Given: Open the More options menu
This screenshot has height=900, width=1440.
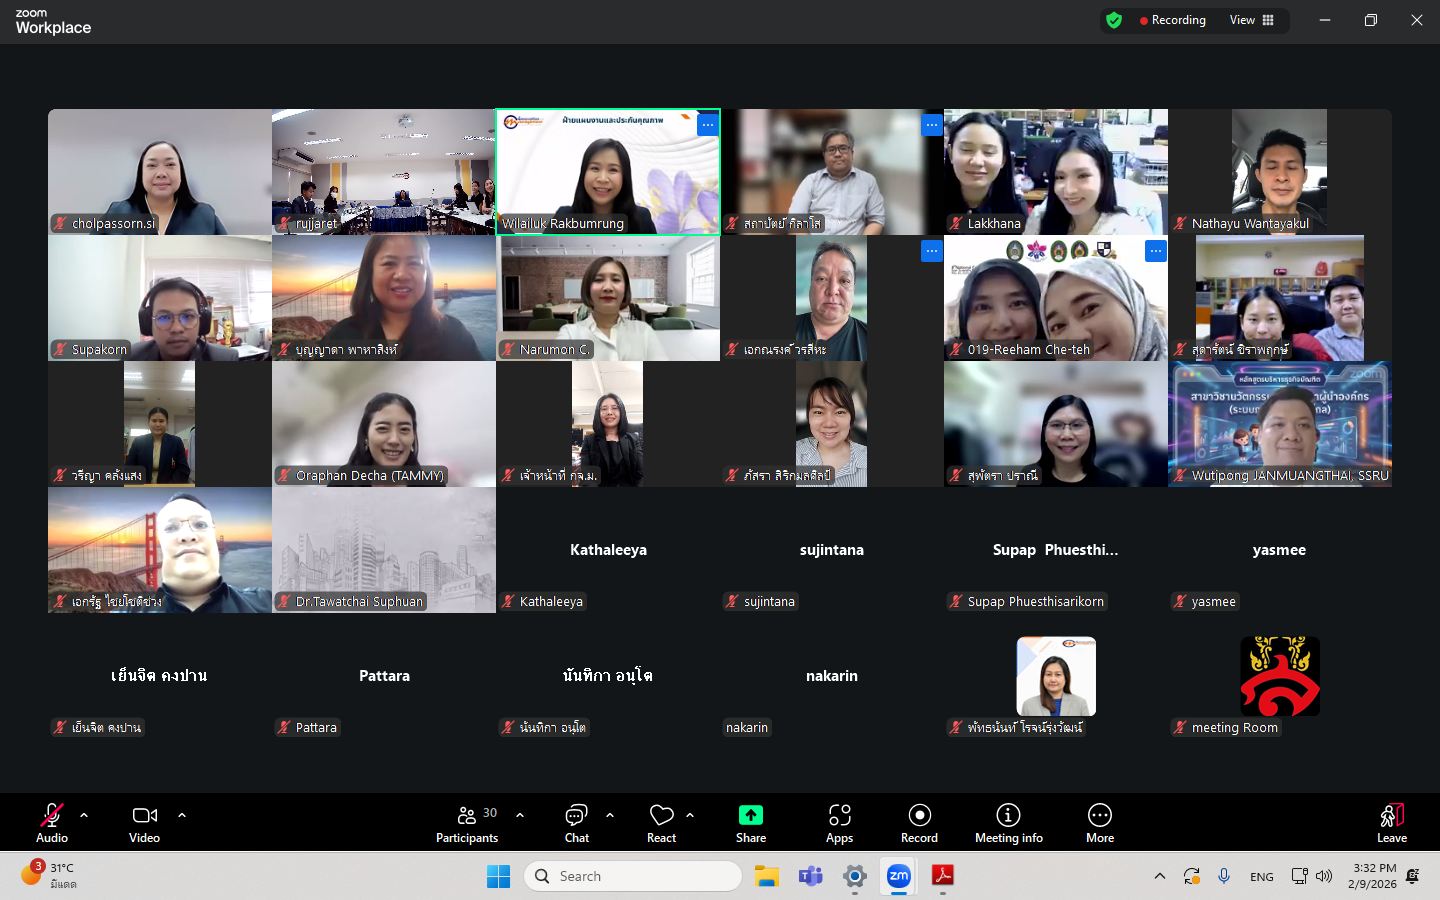Looking at the screenshot, I should (1099, 824).
